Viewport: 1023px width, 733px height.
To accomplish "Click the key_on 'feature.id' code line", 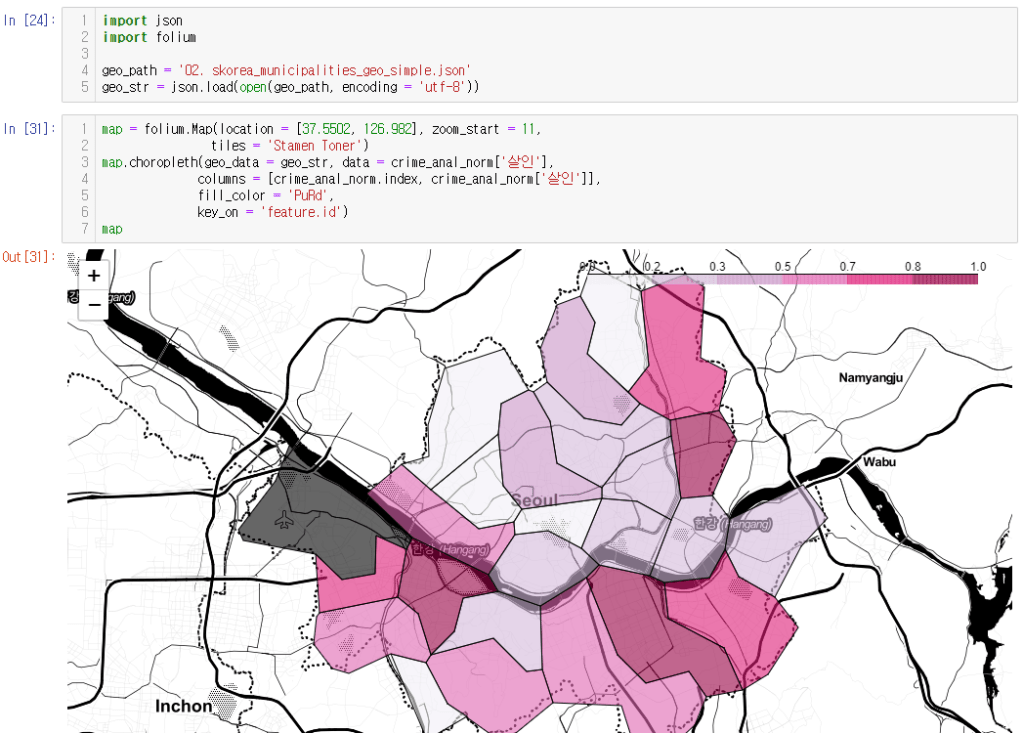I will pyautogui.click(x=272, y=212).
